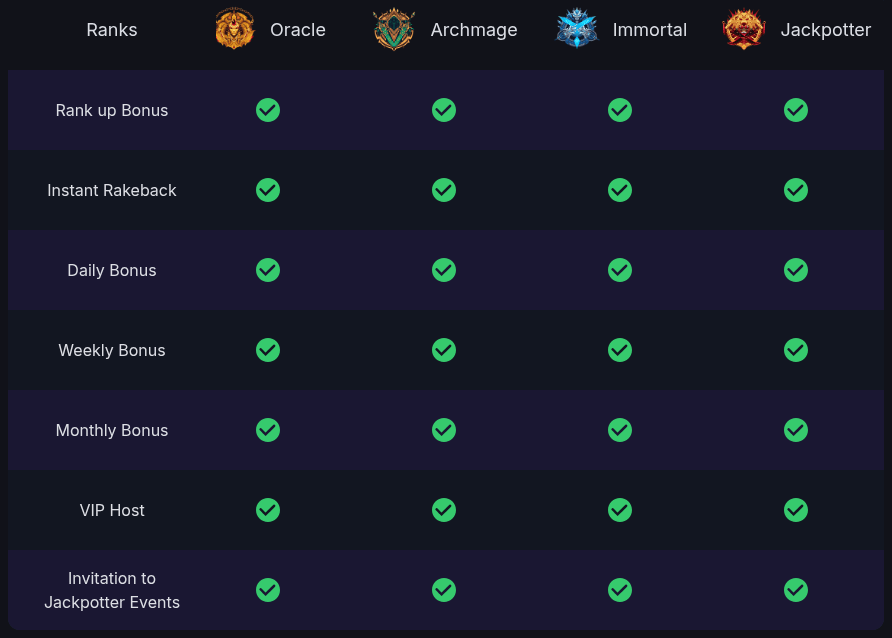Image resolution: width=892 pixels, height=638 pixels.
Task: Click Jackpotter's Weekly Bonus checkmark
Action: (x=796, y=350)
